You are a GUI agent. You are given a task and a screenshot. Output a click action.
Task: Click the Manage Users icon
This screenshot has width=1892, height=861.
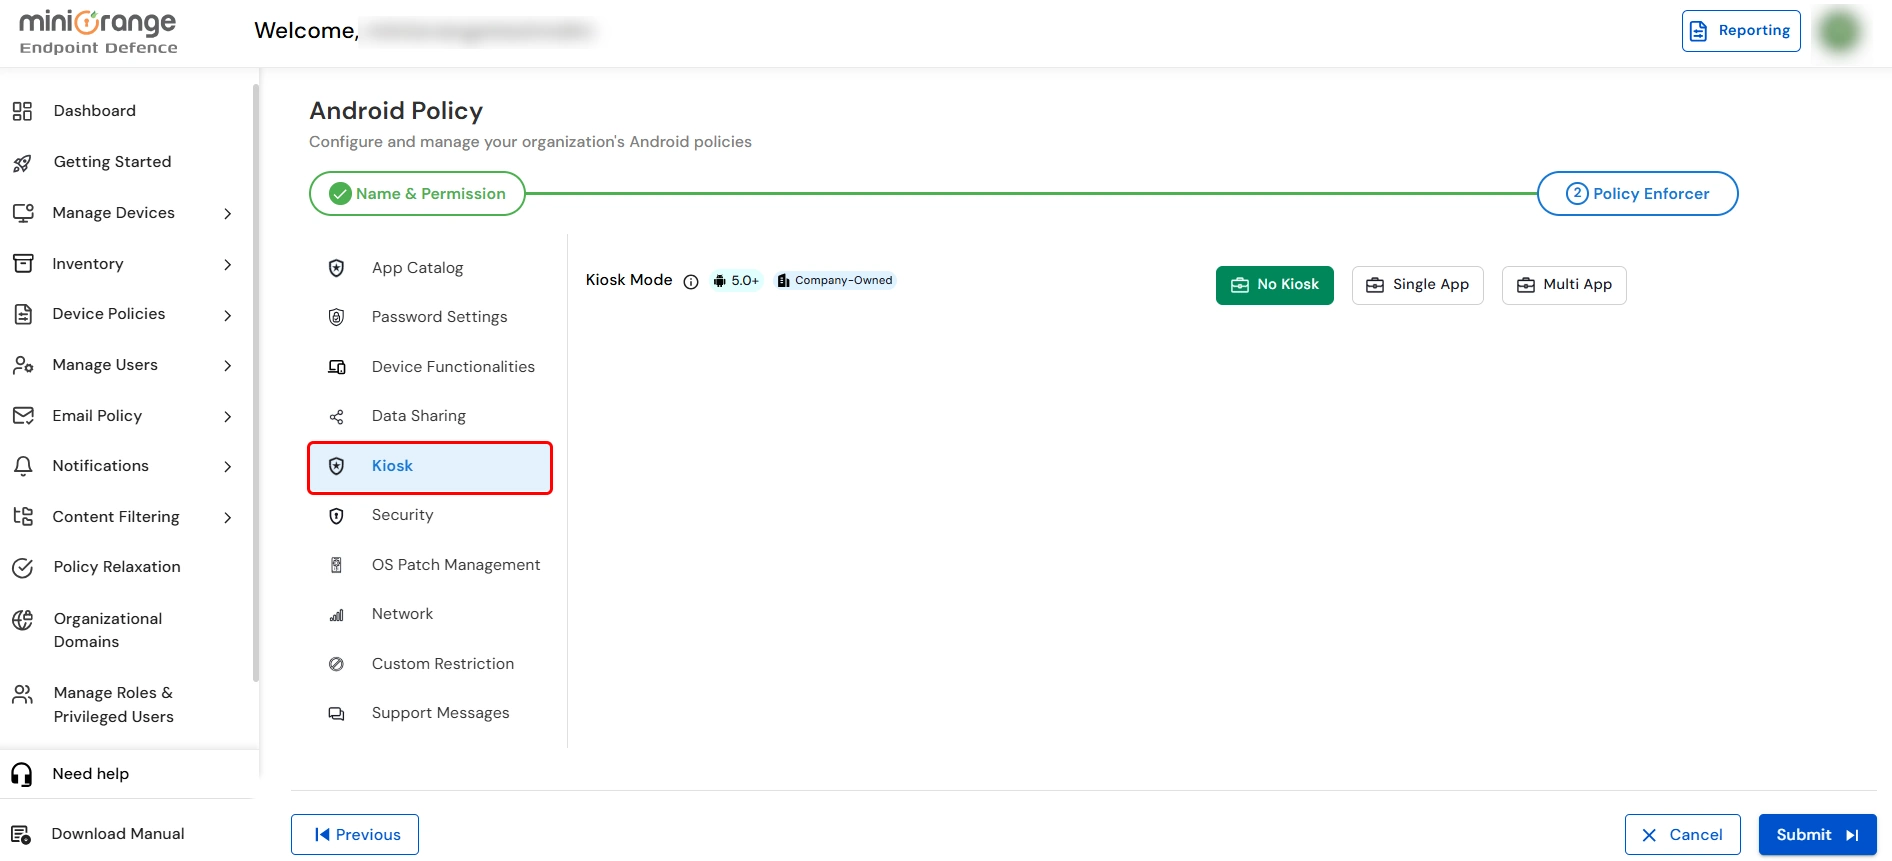tap(23, 365)
